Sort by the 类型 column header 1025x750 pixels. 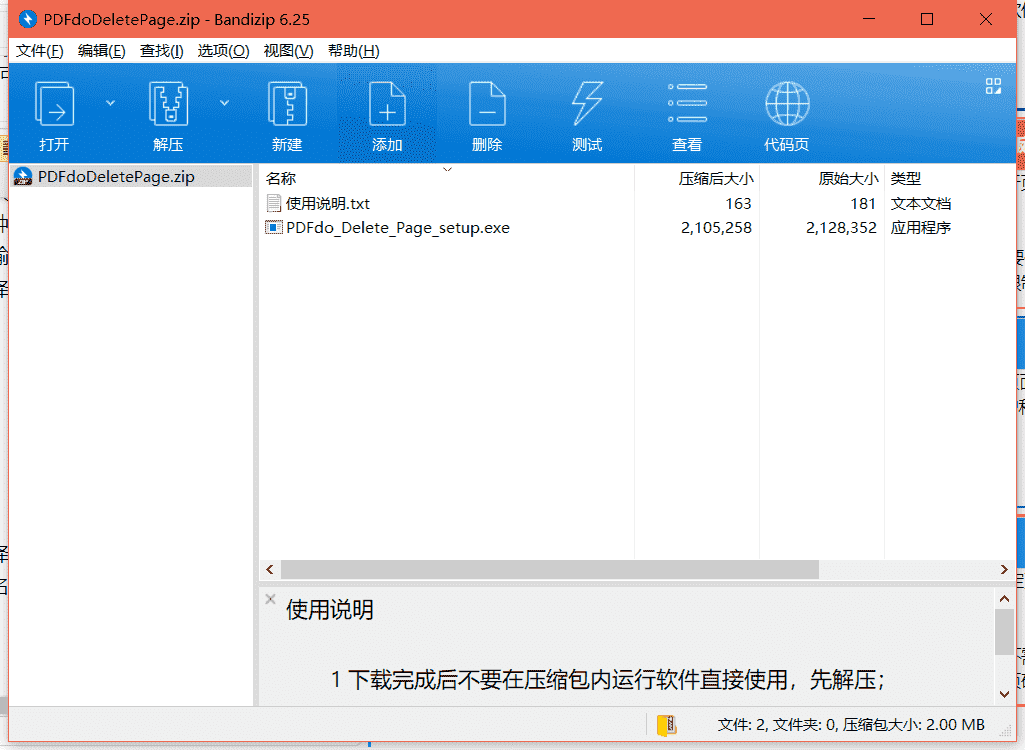905,179
